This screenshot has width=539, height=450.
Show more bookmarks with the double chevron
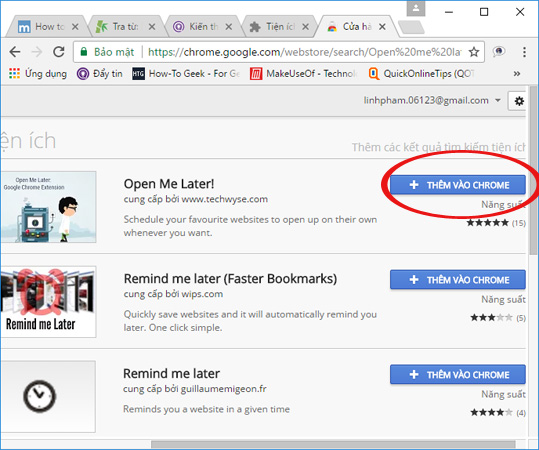[517, 74]
